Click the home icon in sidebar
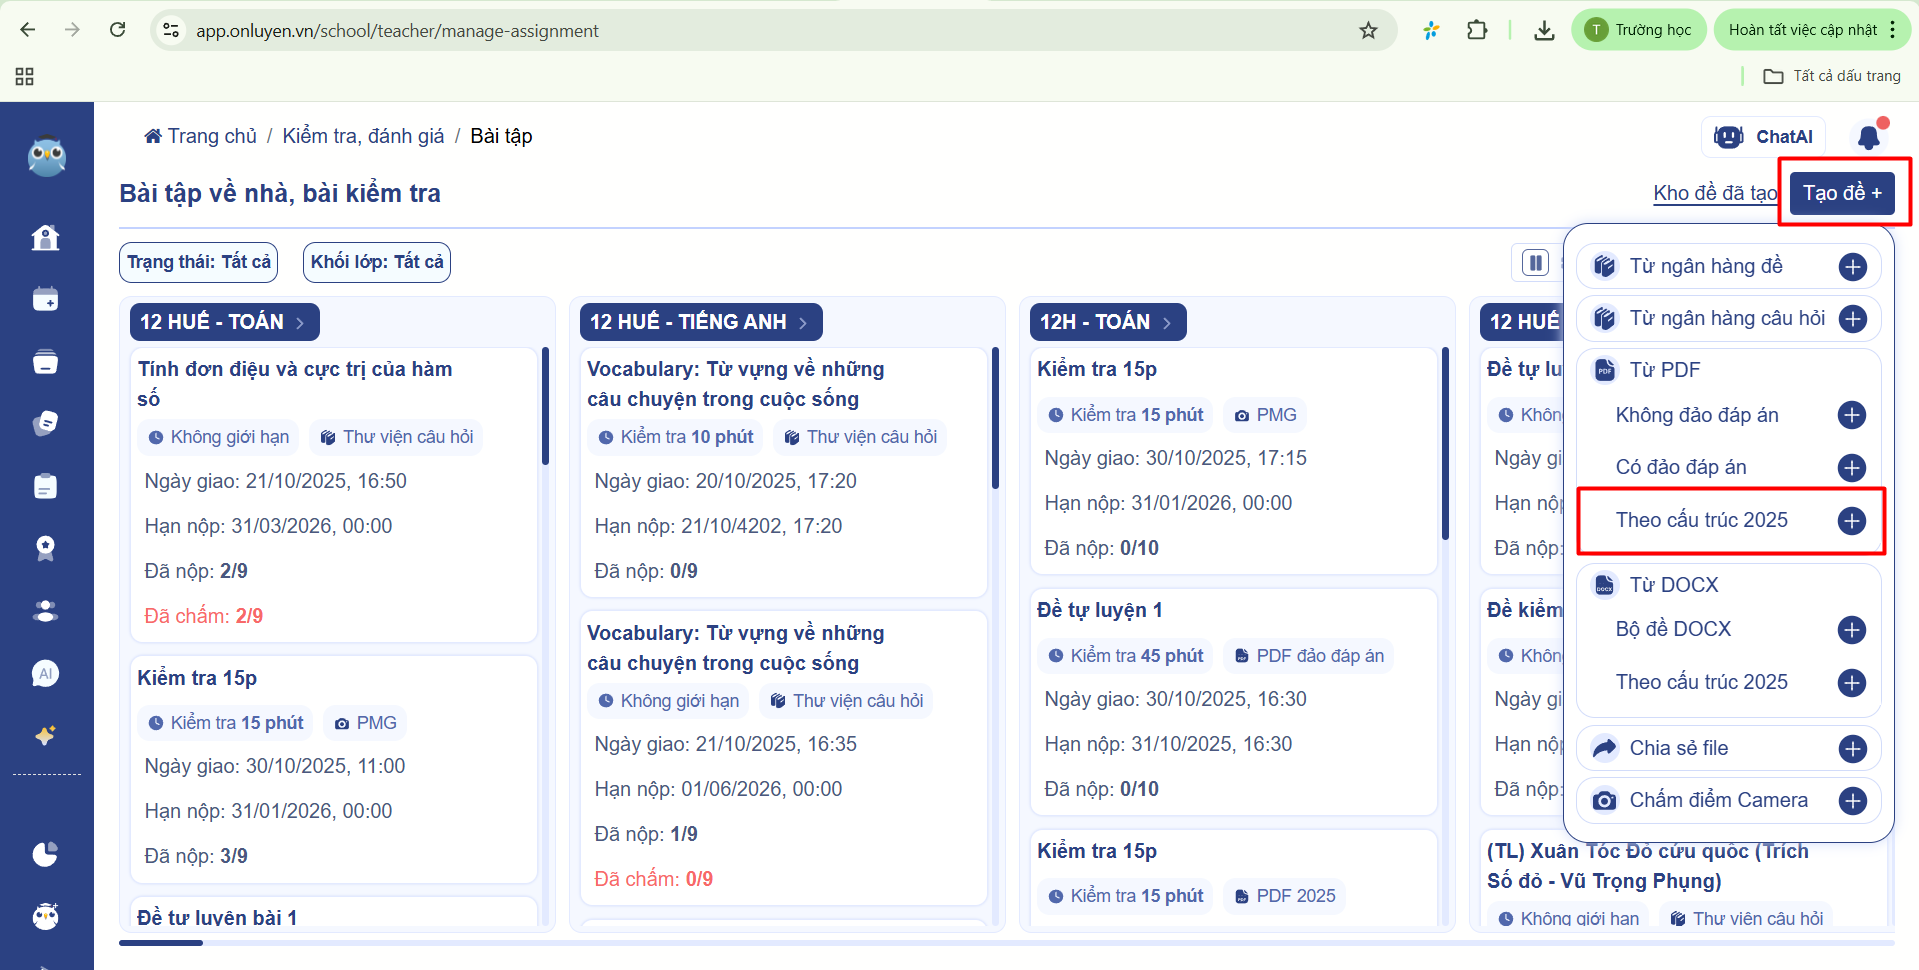 coord(46,238)
